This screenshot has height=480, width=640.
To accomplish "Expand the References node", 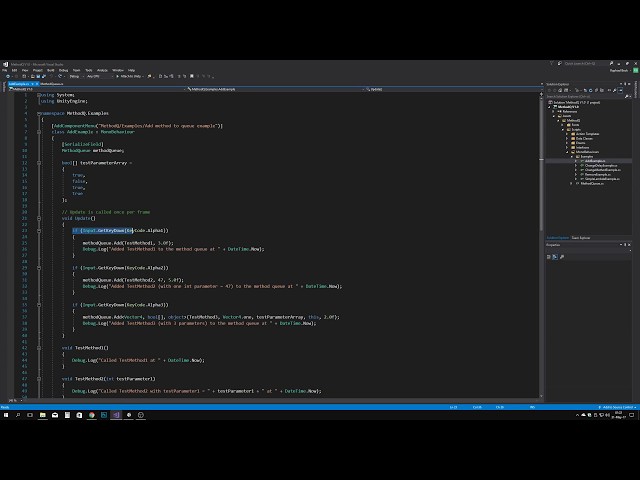I will pos(554,111).
